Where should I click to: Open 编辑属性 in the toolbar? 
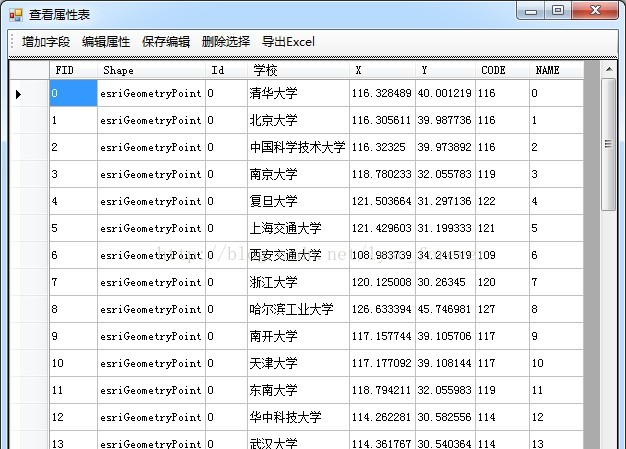(x=106, y=42)
